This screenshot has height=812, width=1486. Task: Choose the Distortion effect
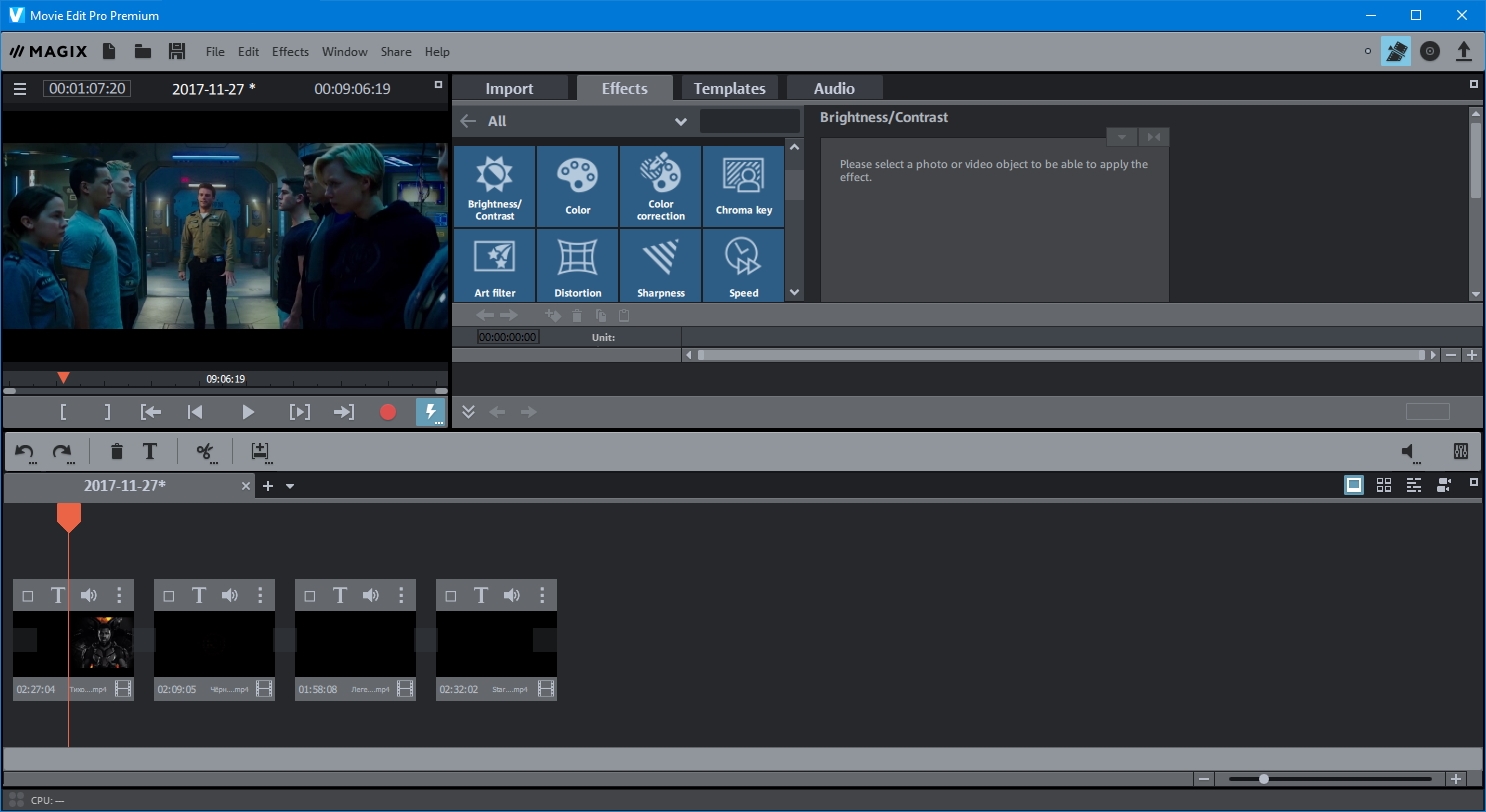[577, 265]
